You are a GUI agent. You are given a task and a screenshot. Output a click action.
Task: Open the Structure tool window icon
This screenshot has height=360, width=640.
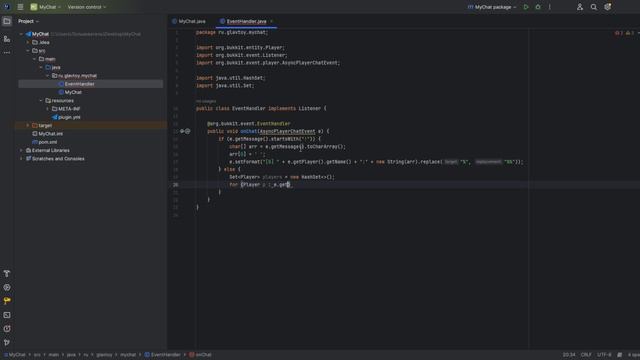7,39
